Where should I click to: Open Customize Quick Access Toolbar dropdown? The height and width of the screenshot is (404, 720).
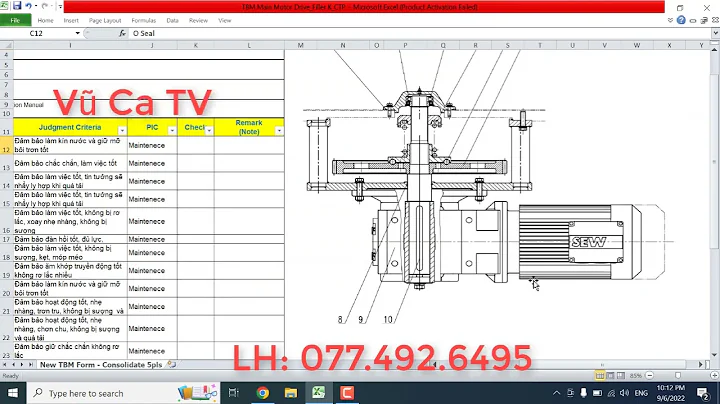coord(60,6)
